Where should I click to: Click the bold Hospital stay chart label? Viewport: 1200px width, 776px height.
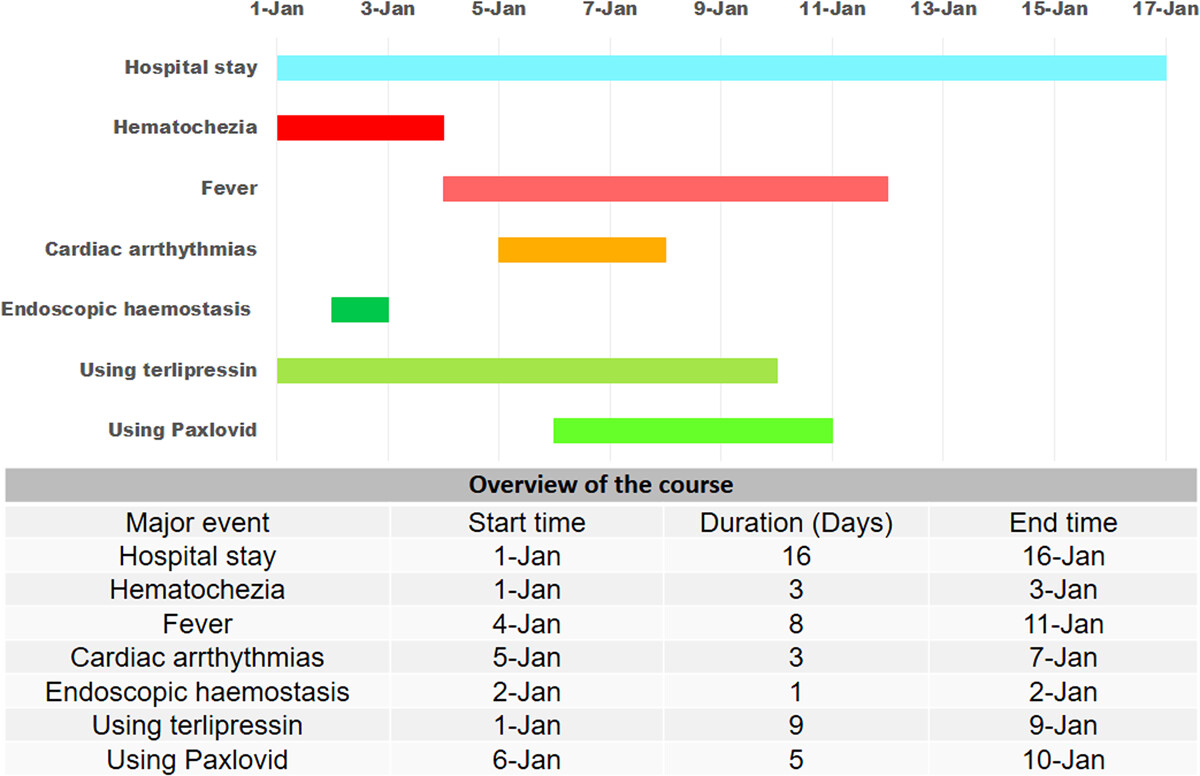click(x=191, y=68)
